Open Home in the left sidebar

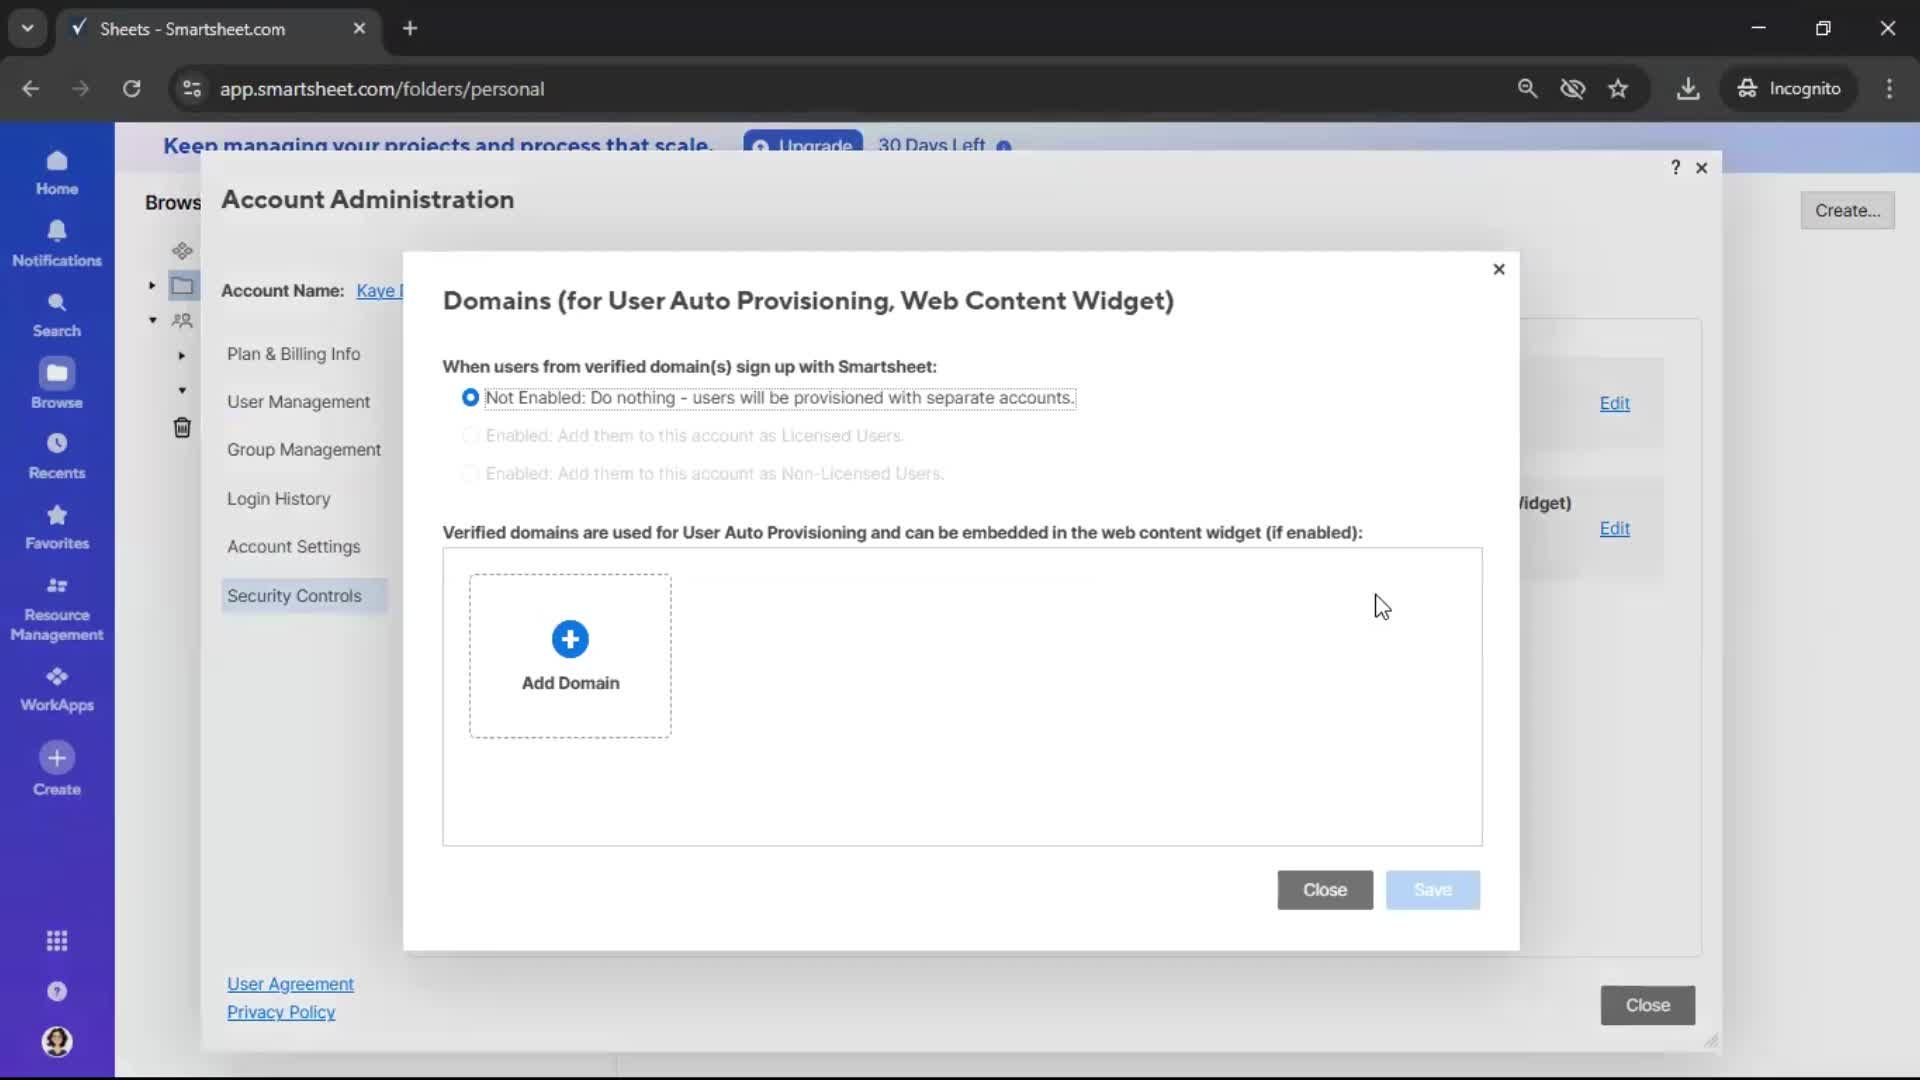click(57, 172)
